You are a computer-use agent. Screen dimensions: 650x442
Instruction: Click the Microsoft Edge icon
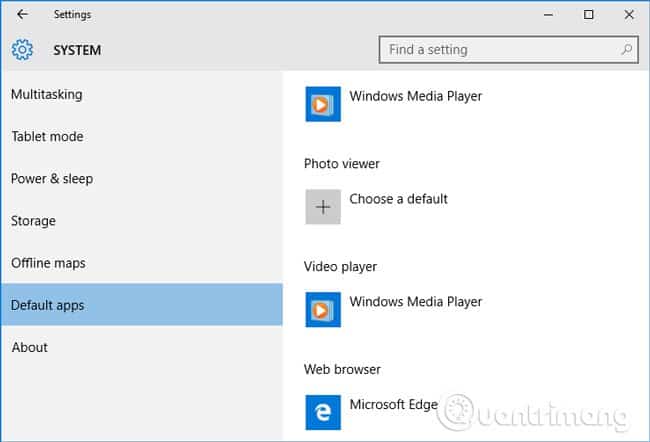coord(323,412)
